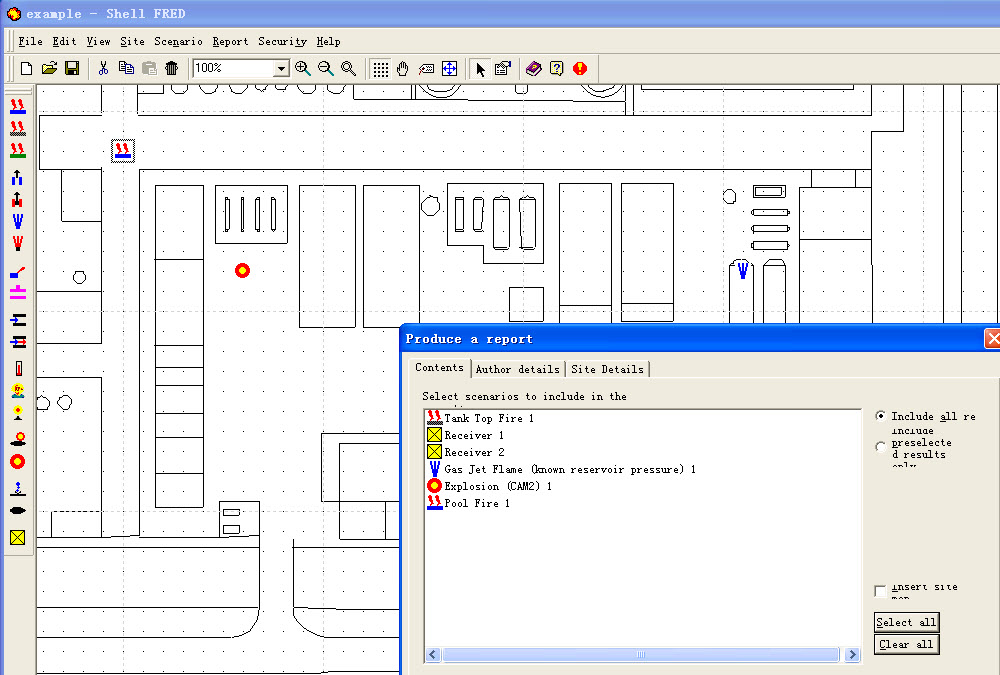
Task: Cut selection using the scissors icon
Action: [x=103, y=68]
